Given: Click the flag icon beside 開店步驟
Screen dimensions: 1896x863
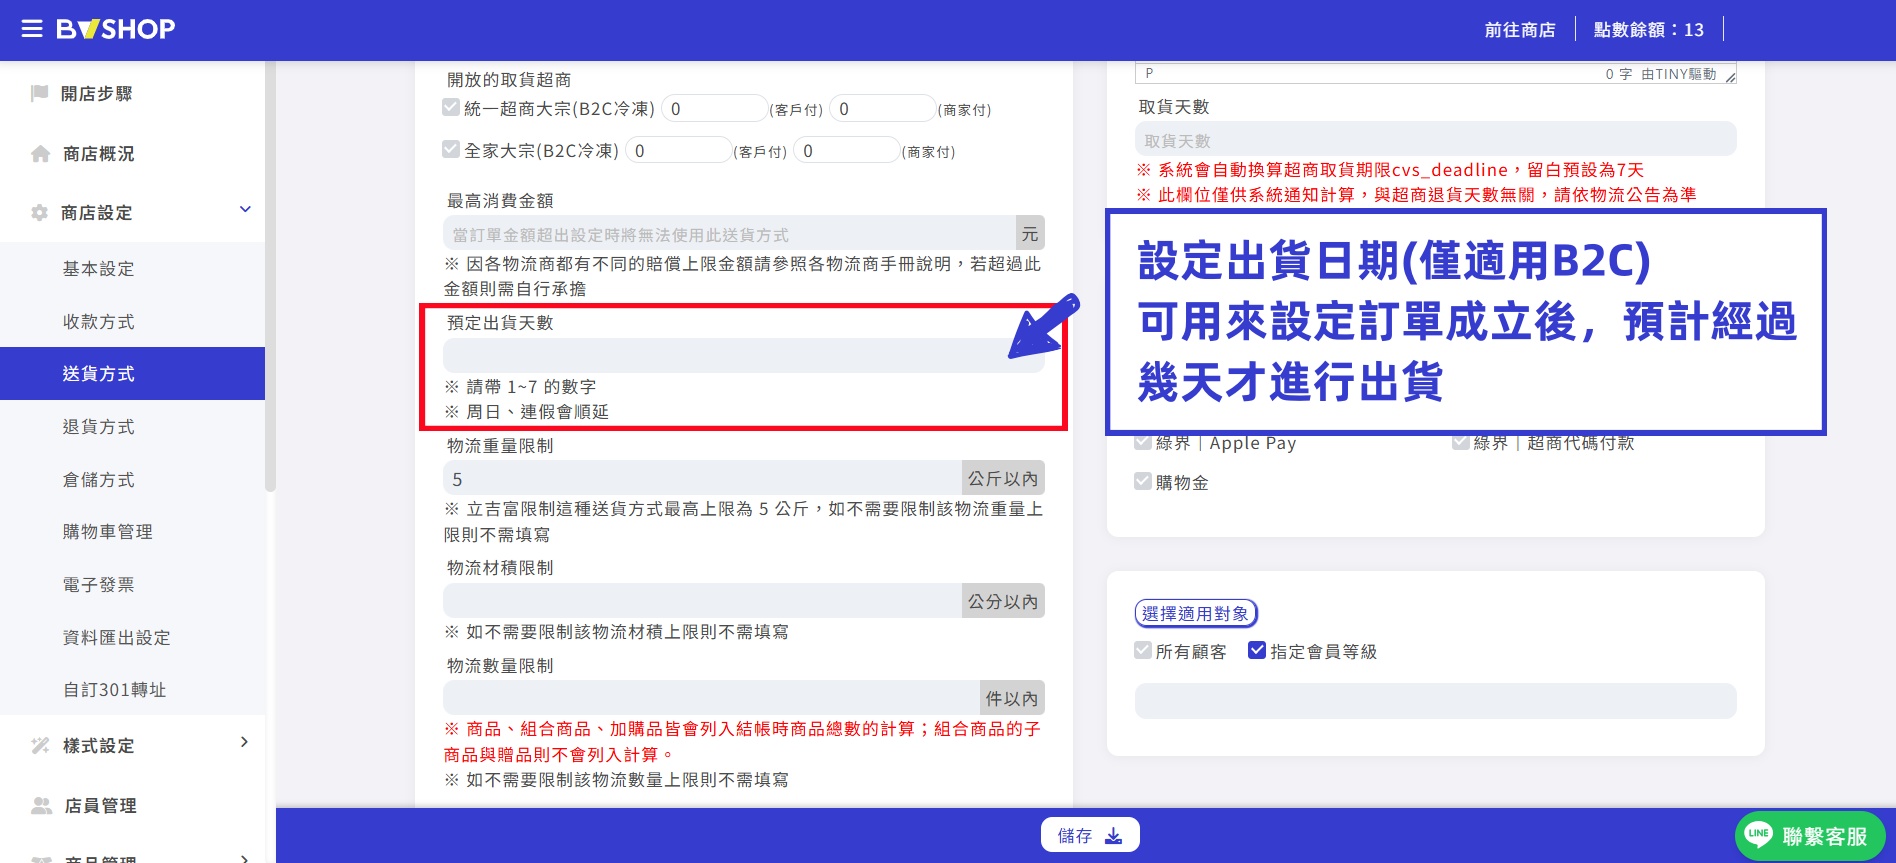Looking at the screenshot, I should tap(40, 93).
